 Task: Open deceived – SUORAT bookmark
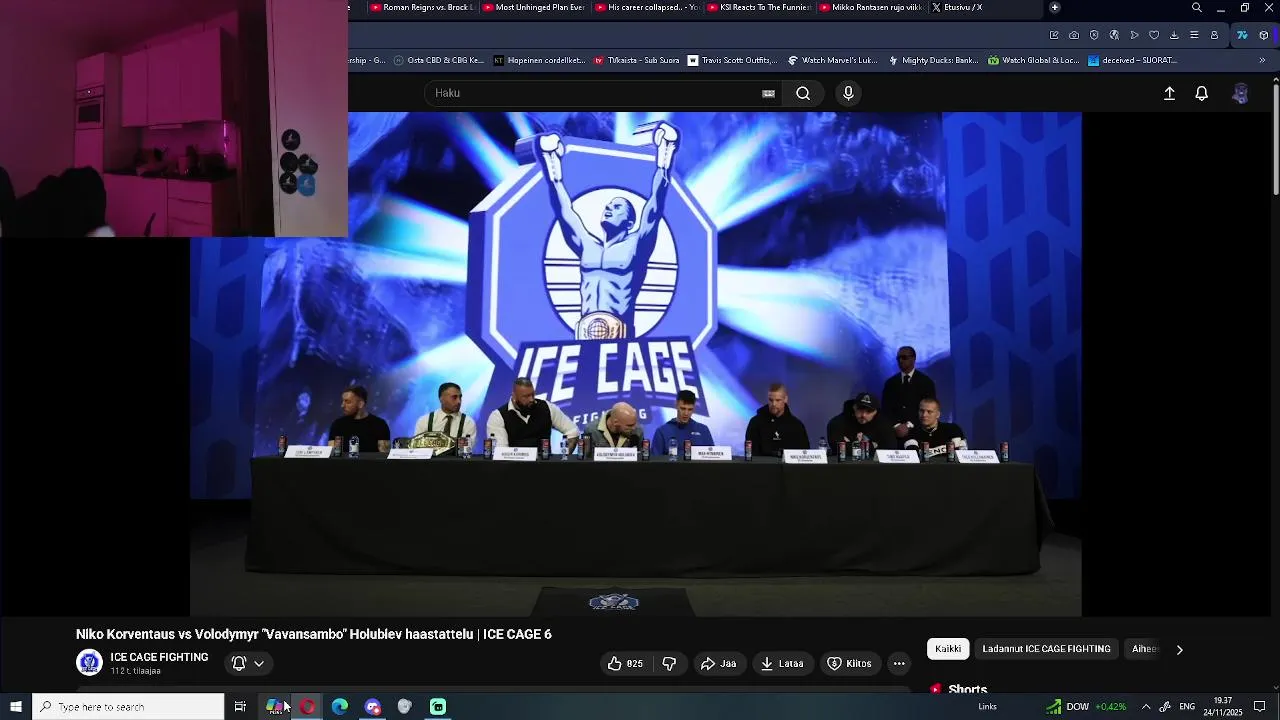(x=1132, y=60)
